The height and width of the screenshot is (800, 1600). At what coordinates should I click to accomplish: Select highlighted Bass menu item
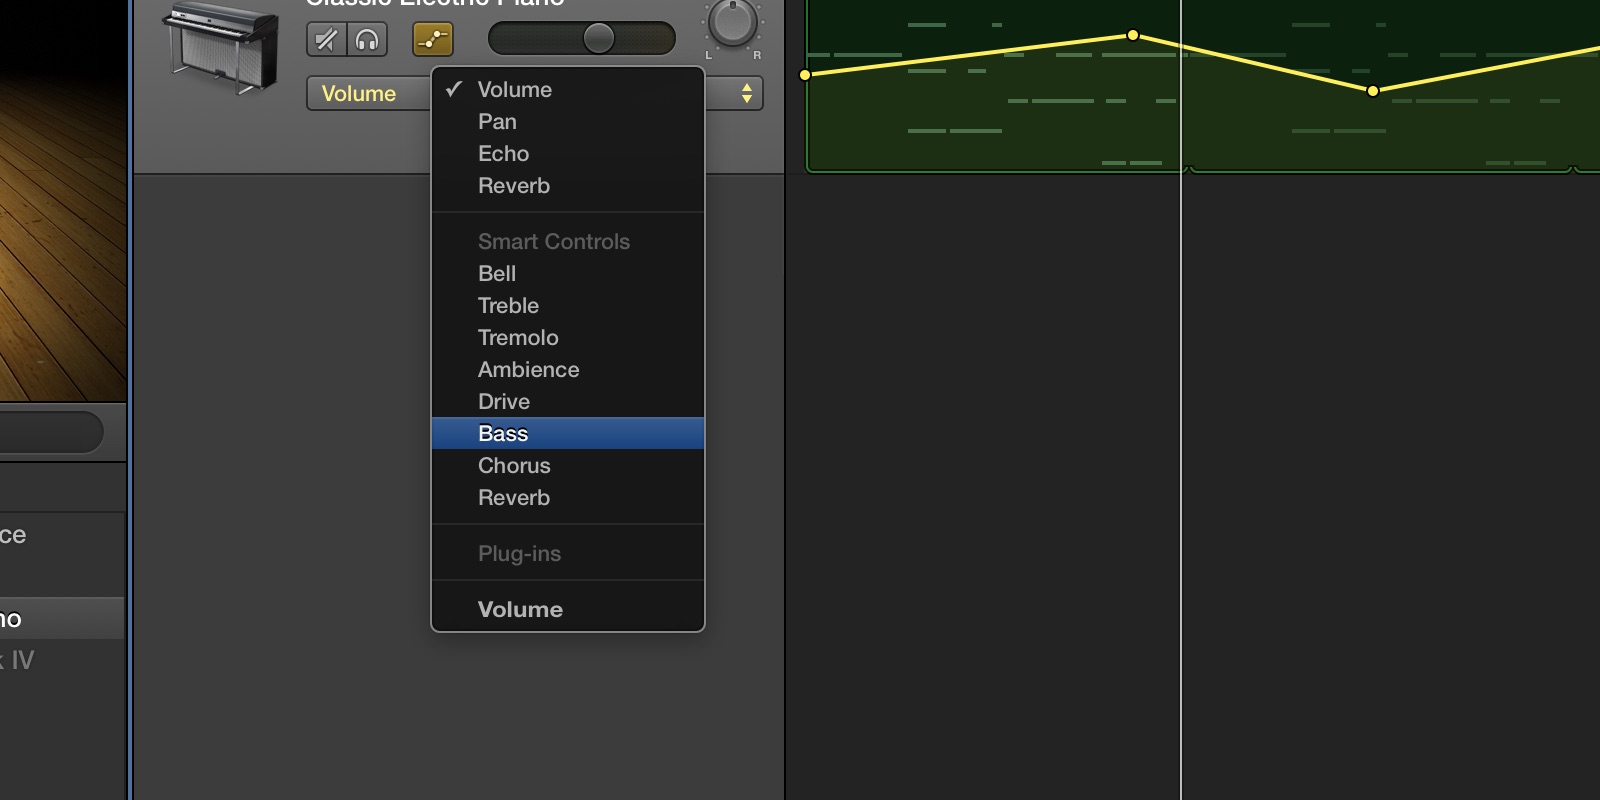tap(568, 433)
